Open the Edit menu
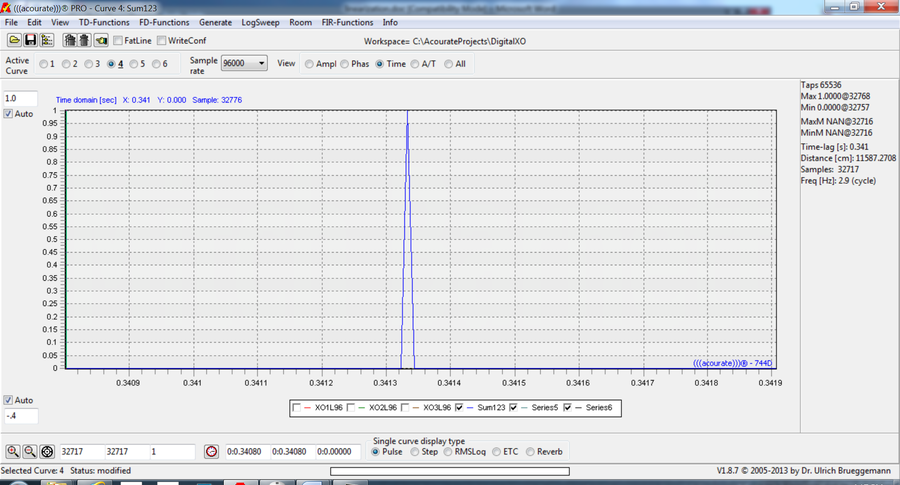This screenshot has height=485, width=900. coord(34,22)
